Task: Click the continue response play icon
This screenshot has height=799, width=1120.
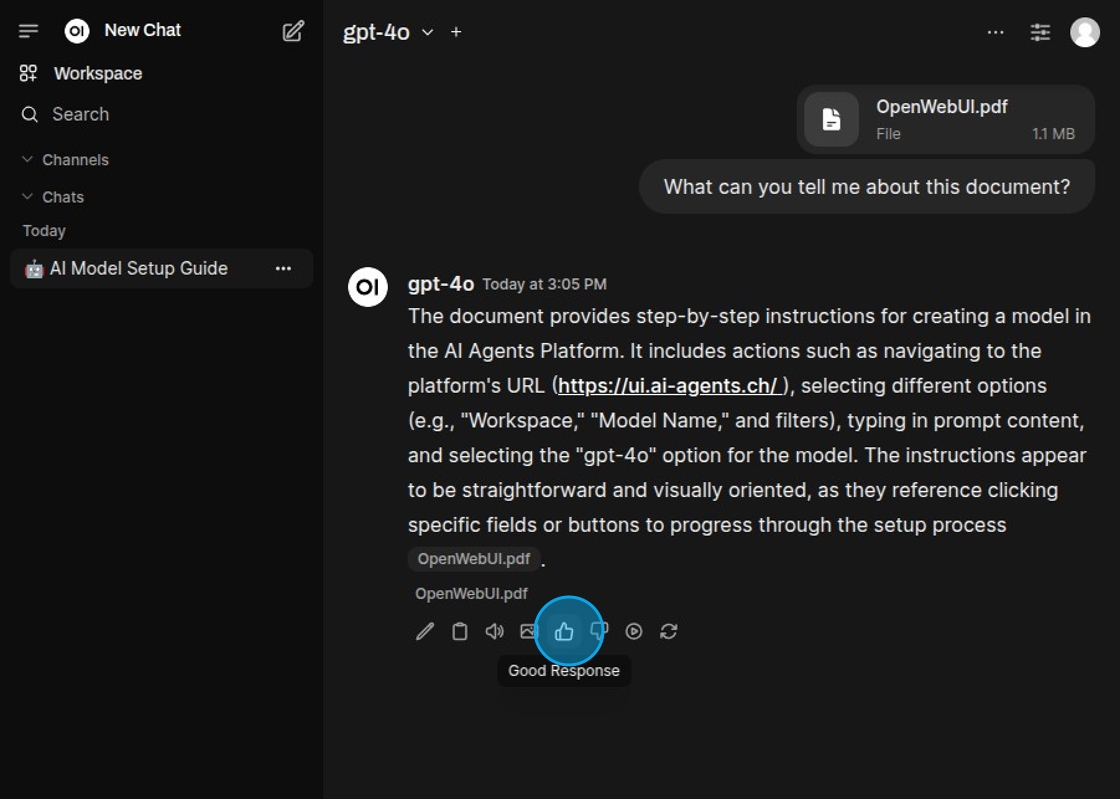Action: (x=634, y=631)
